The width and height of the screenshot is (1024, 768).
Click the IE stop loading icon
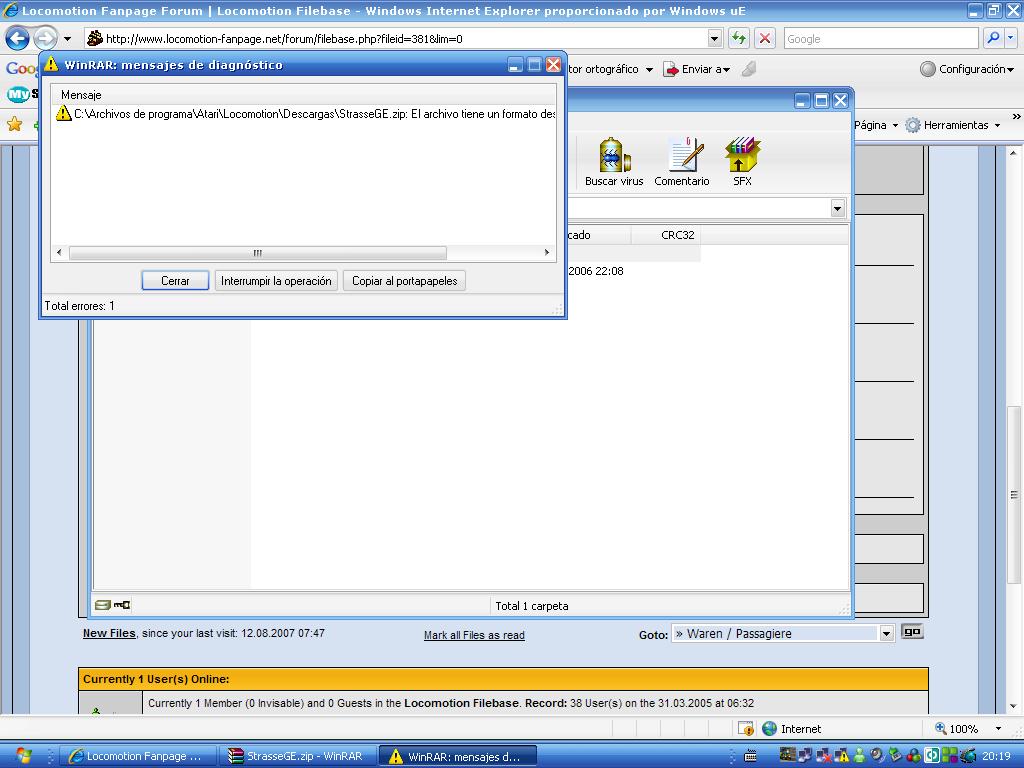(765, 39)
